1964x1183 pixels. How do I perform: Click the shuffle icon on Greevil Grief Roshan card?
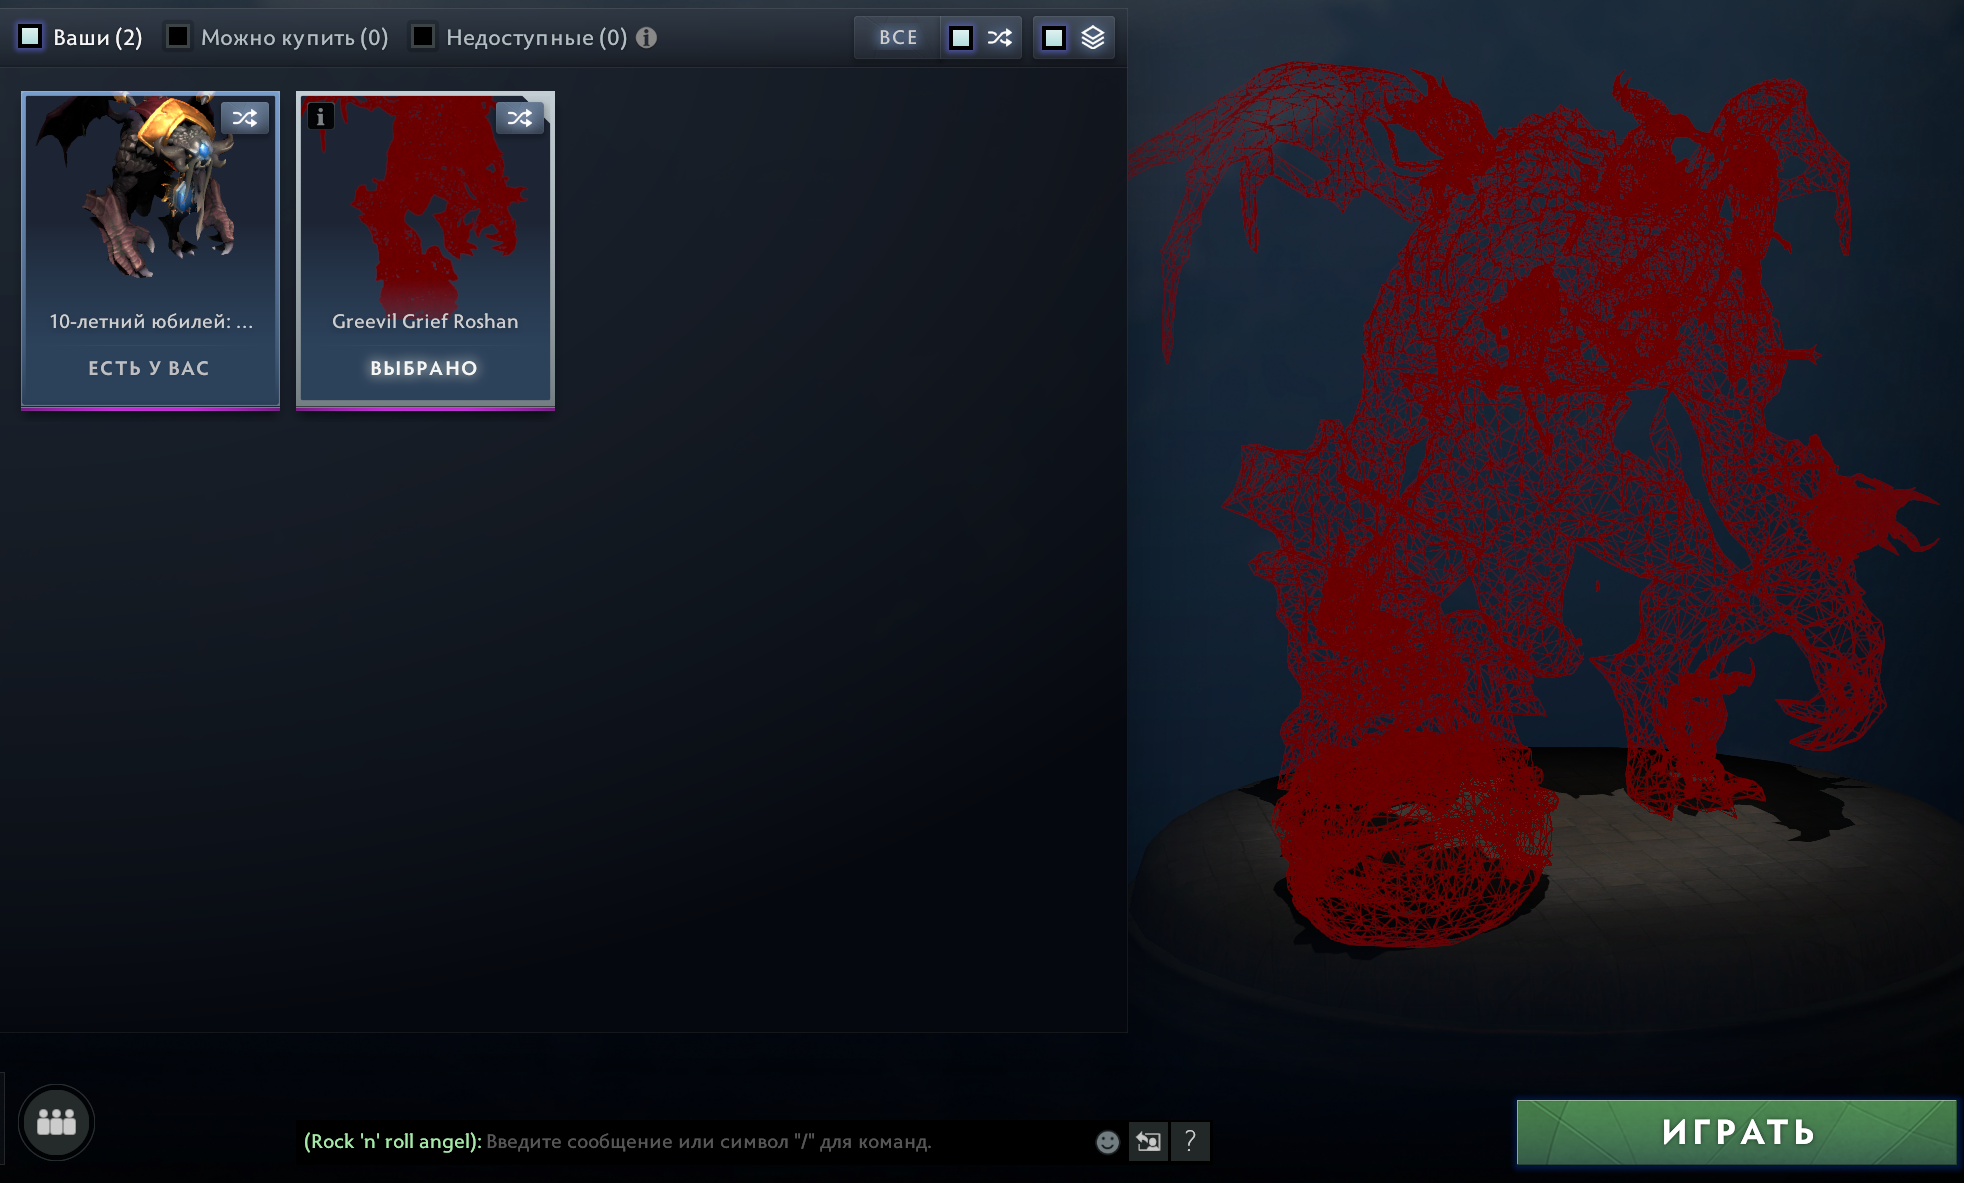(x=520, y=118)
